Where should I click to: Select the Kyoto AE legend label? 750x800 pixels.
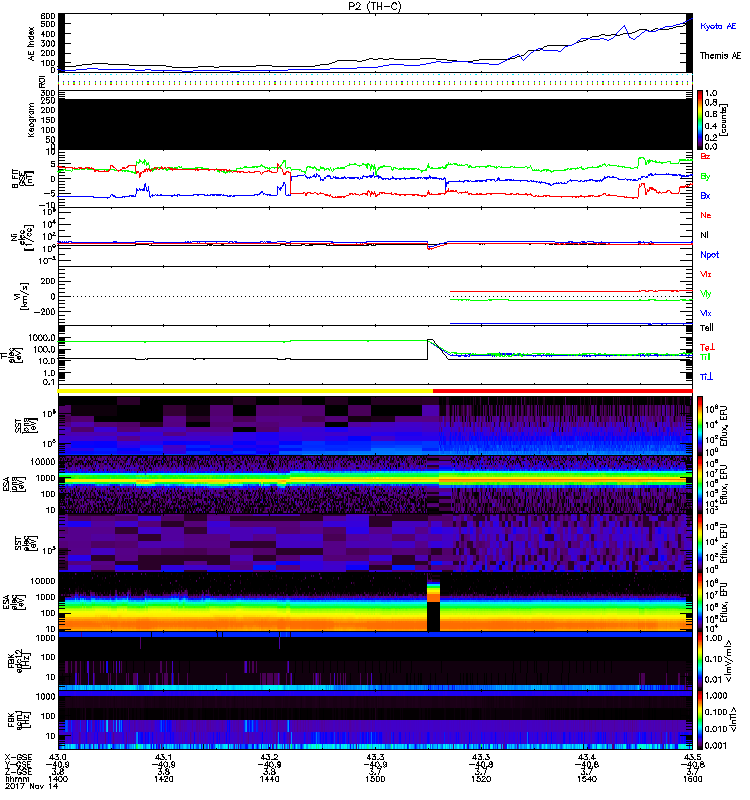coord(718,26)
